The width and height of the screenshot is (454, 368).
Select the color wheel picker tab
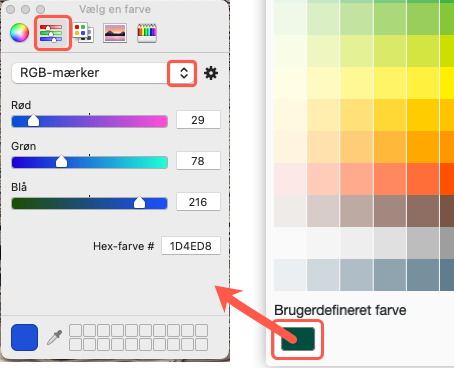[x=19, y=33]
